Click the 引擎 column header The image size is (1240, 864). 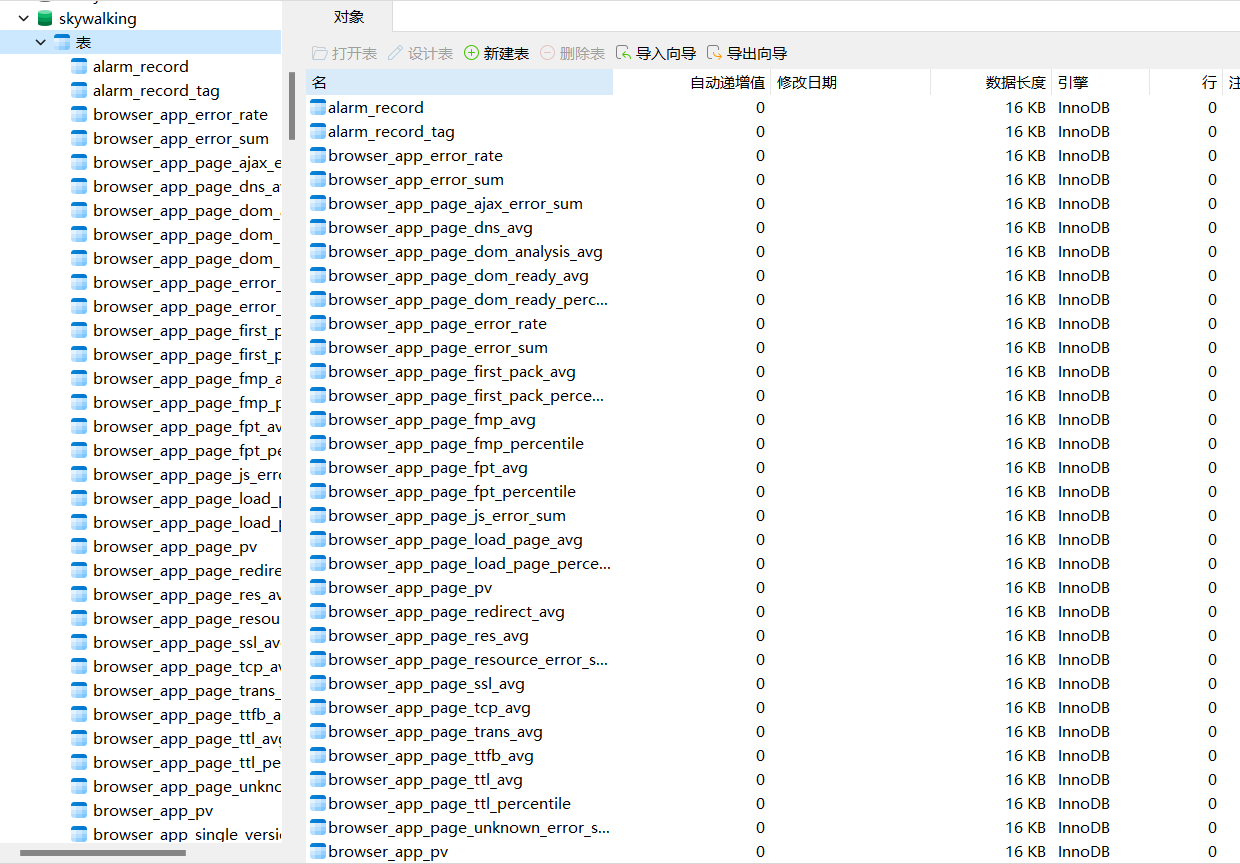pos(1072,82)
